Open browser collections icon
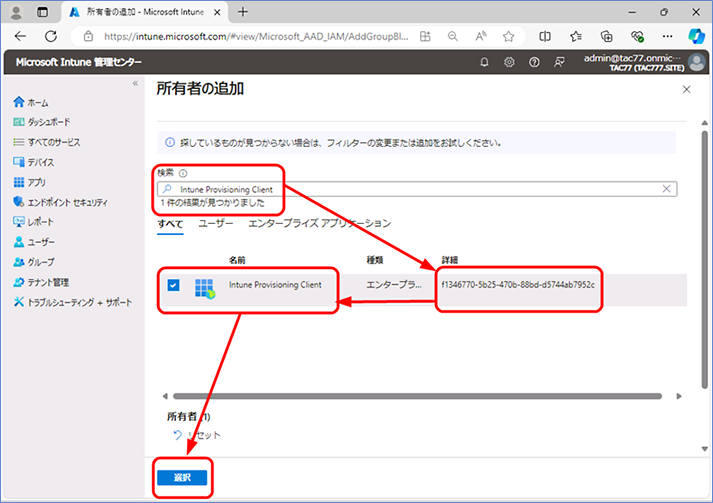The width and height of the screenshot is (713, 503). (x=606, y=36)
